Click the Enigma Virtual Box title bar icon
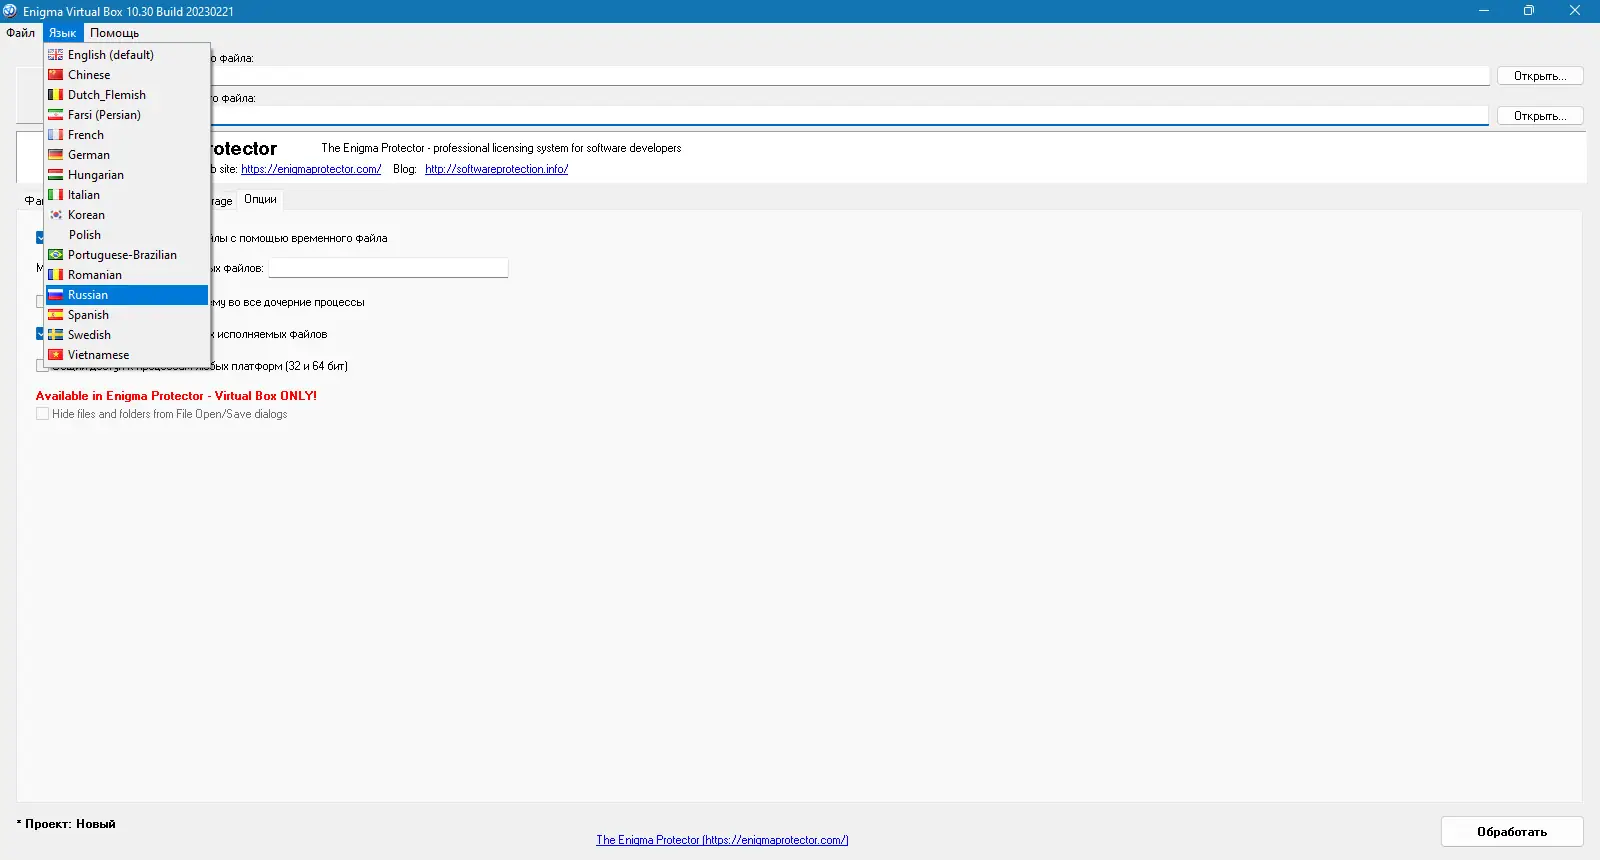The image size is (1600, 860). (x=10, y=11)
